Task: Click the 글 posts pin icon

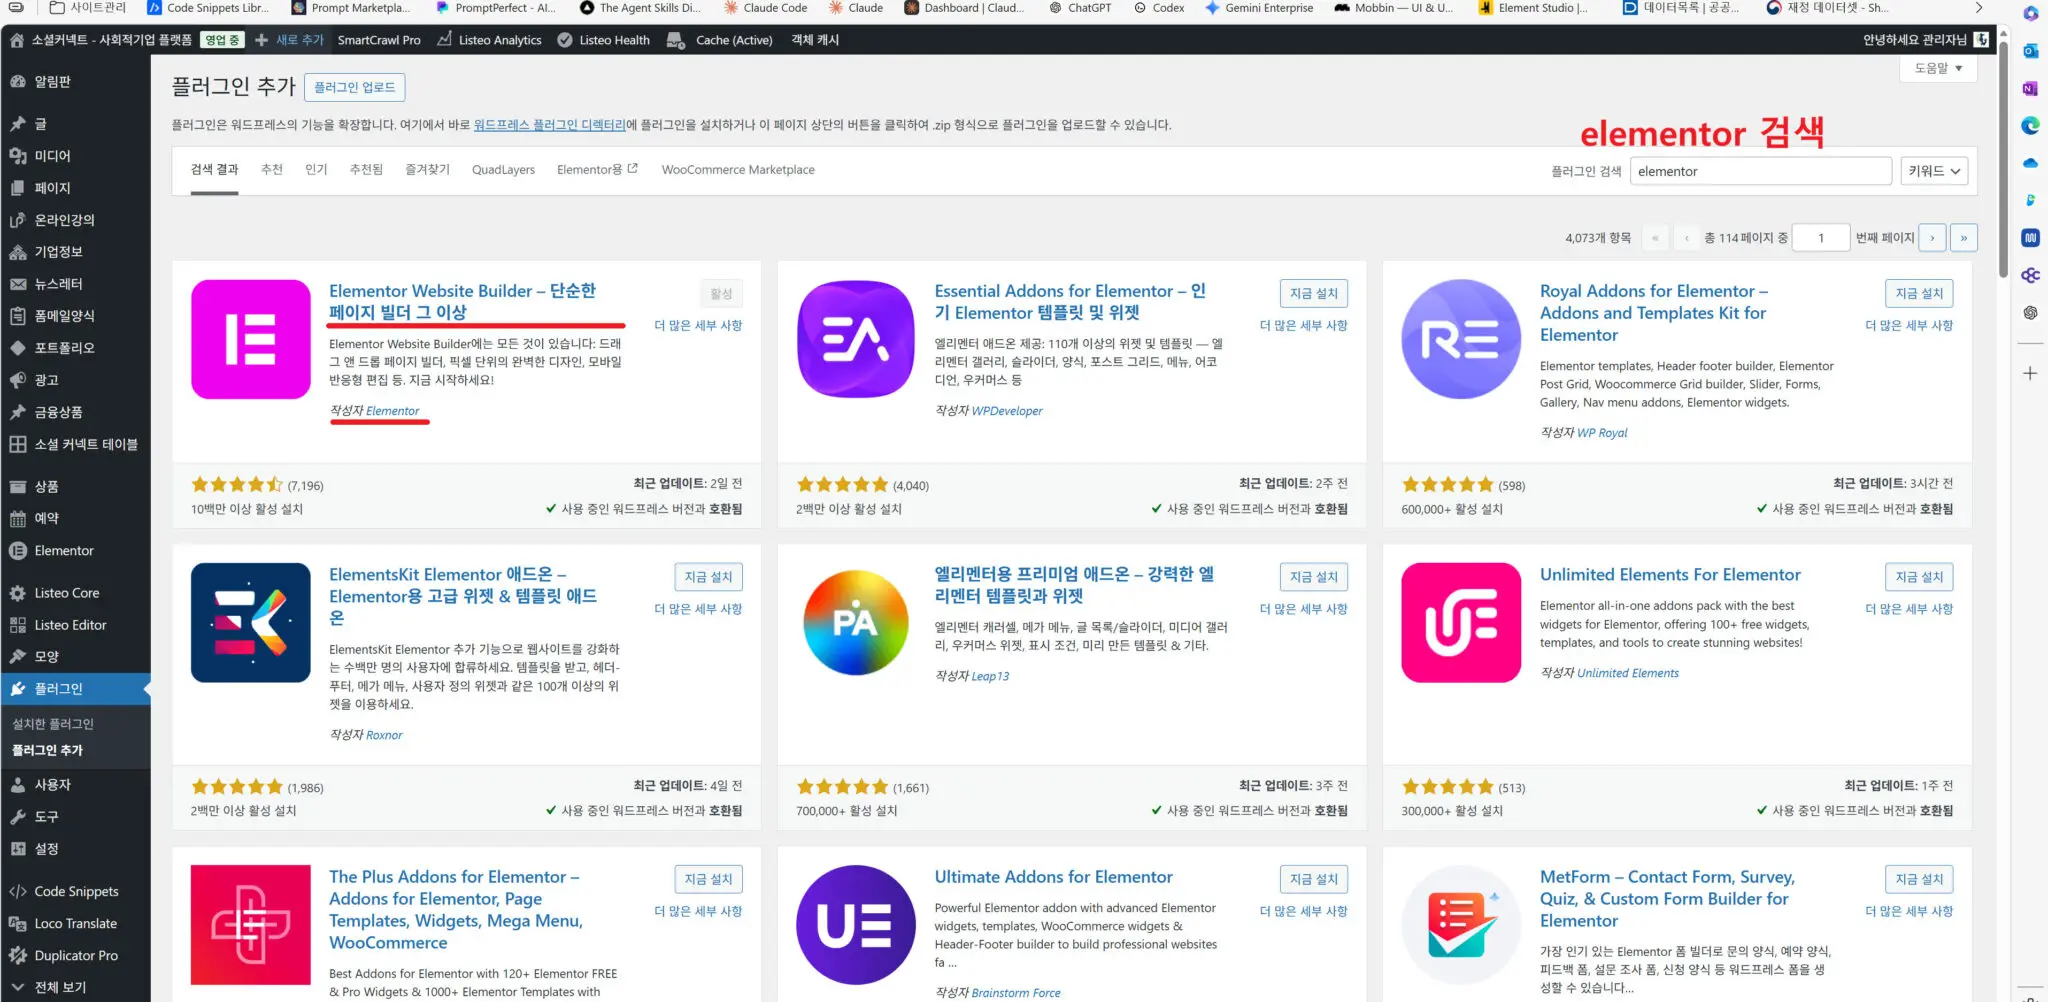Action: point(18,124)
